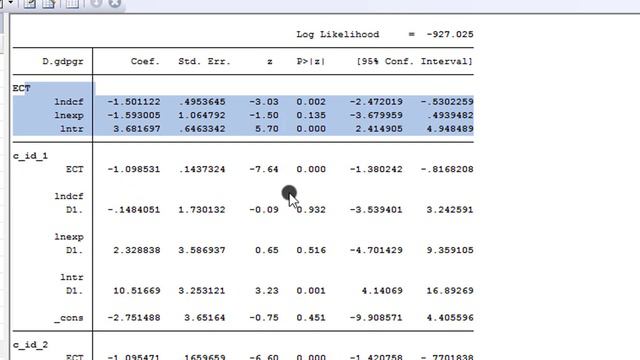The image size is (640, 360).
Task: Click the c_id_1 panel label
Action: 30,156
